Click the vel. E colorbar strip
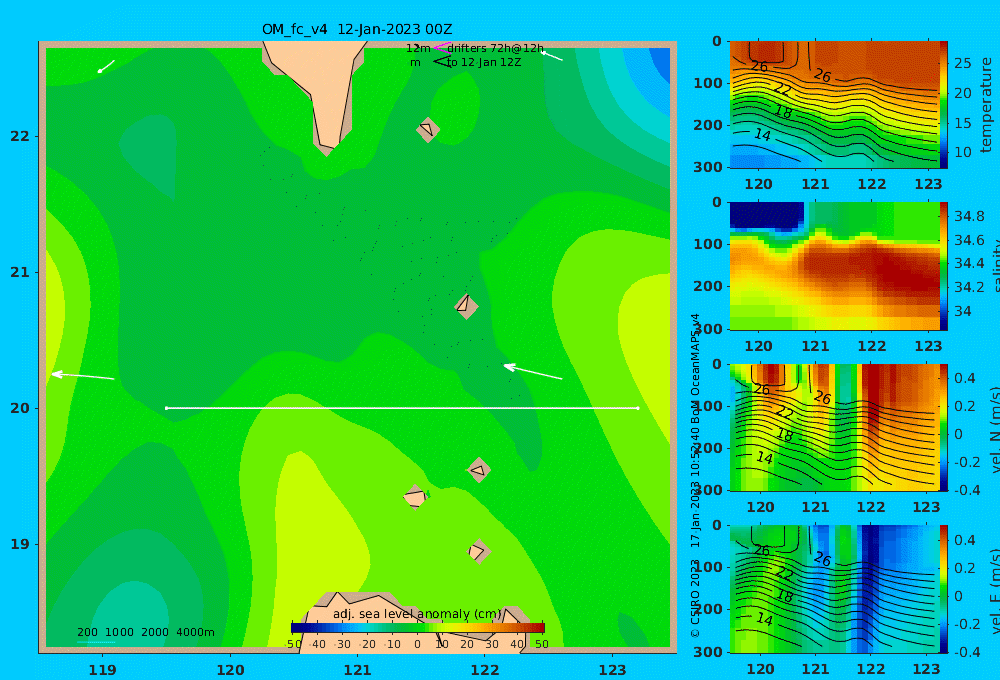Viewport: 1000px width, 680px height. pos(944,589)
